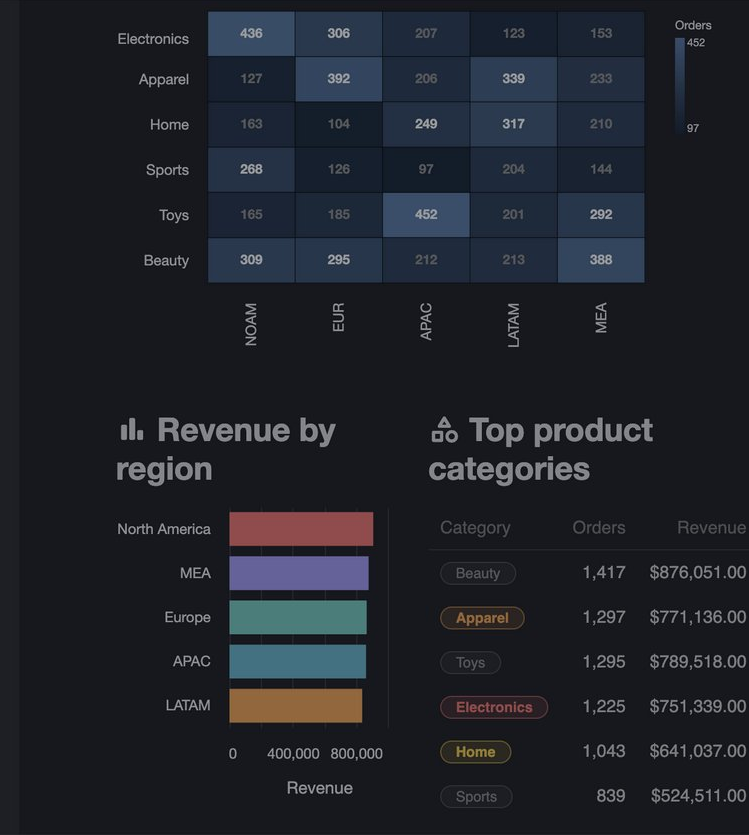Click the Beauty heatmap row label
The image size is (749, 835).
click(166, 260)
